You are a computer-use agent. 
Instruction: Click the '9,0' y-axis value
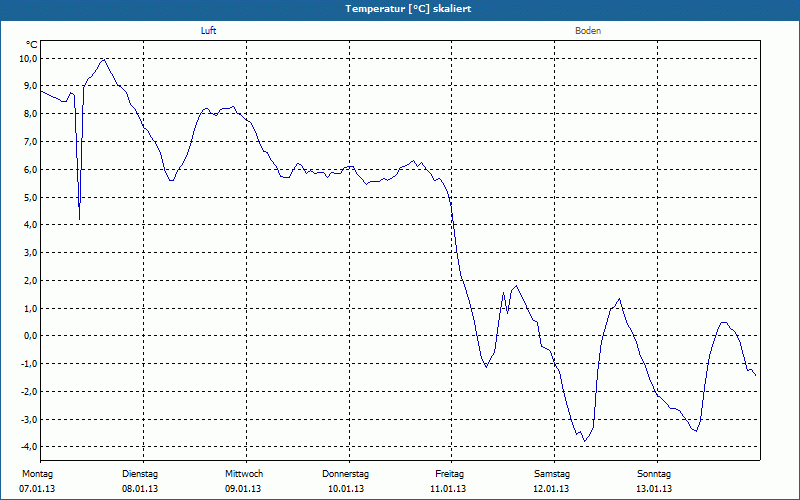click(x=31, y=86)
